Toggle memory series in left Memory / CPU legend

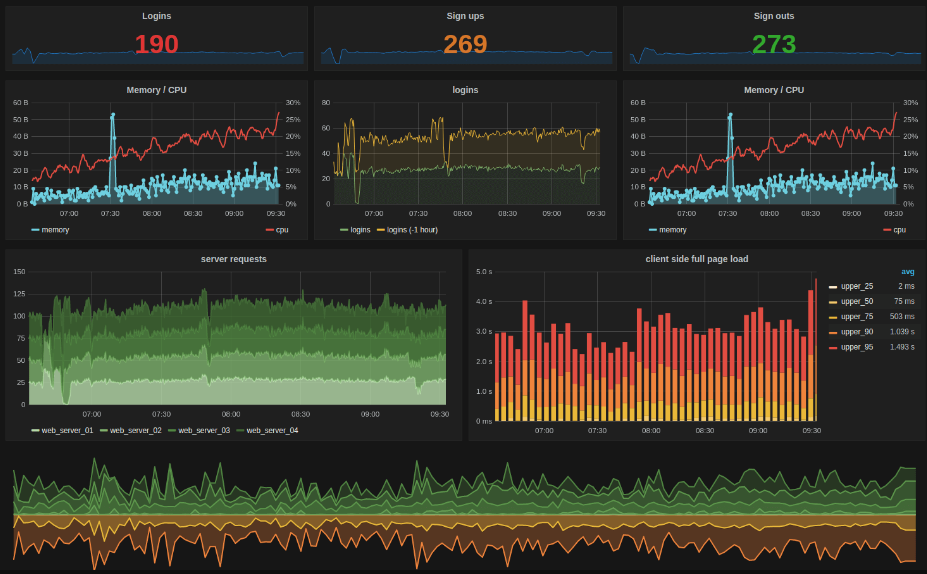point(55,230)
